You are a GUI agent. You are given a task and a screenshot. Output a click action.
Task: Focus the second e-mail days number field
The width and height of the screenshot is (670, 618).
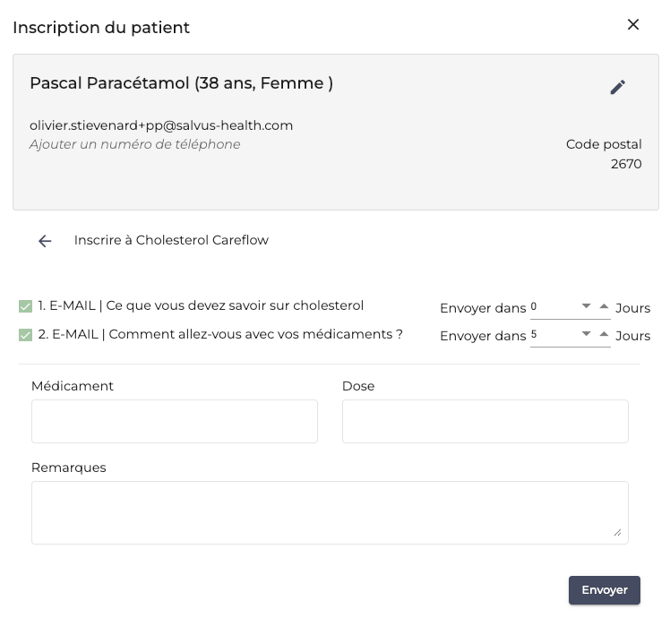[x=552, y=336]
